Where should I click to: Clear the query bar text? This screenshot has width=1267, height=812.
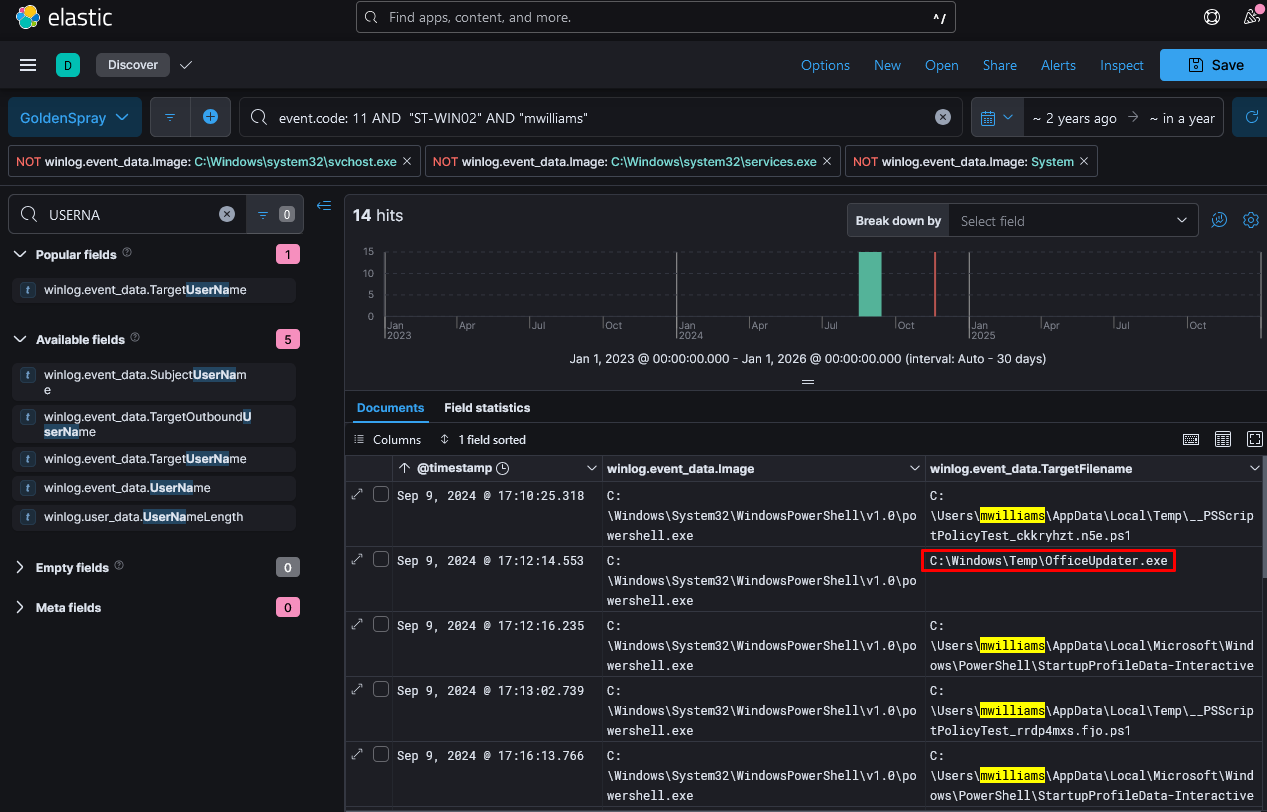pyautogui.click(x=943, y=117)
